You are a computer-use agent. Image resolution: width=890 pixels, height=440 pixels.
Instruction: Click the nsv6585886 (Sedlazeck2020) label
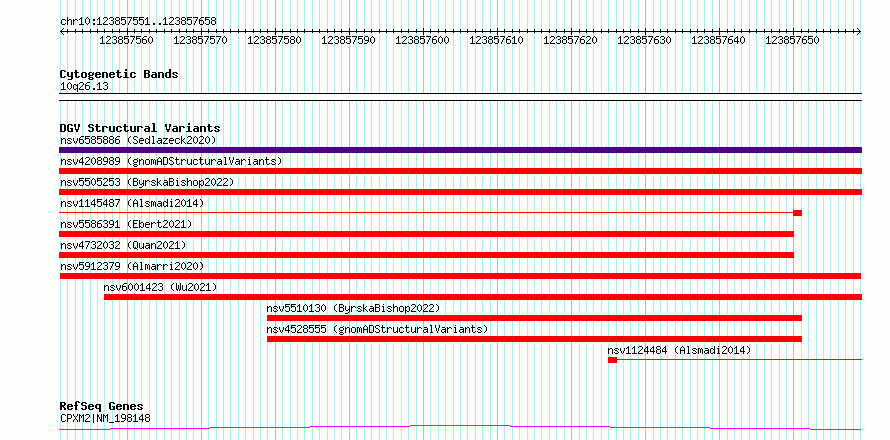click(x=138, y=140)
